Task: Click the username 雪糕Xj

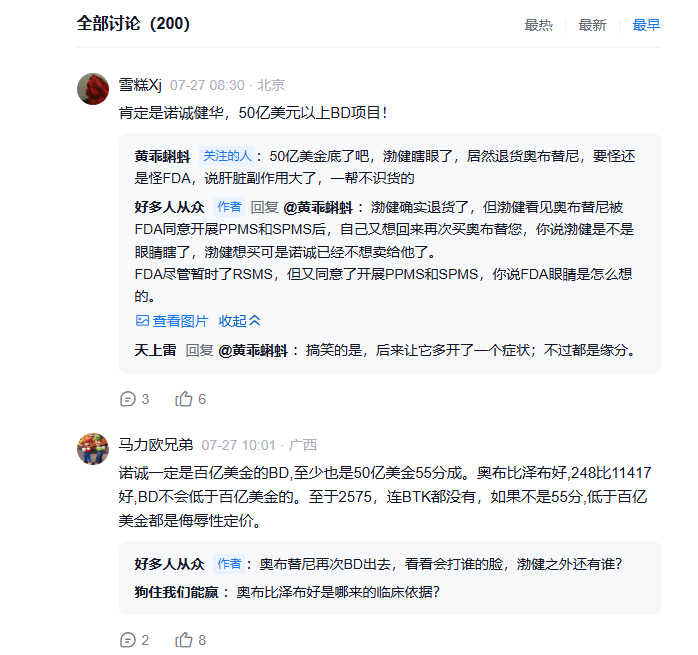Action: (x=140, y=85)
